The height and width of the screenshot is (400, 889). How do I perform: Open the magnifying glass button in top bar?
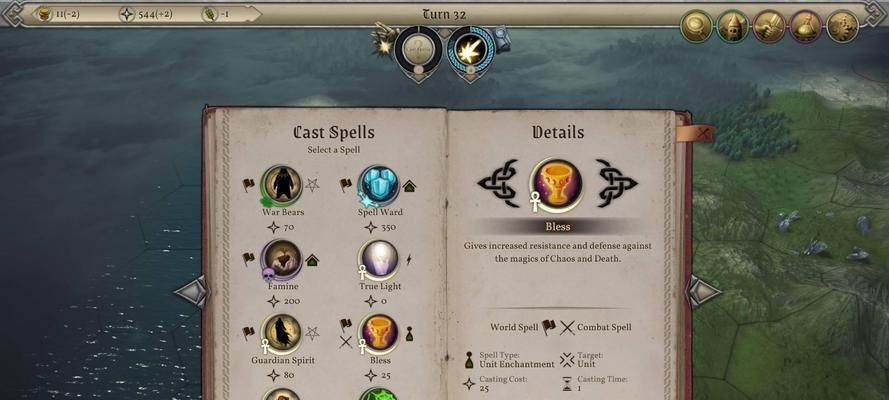point(696,26)
